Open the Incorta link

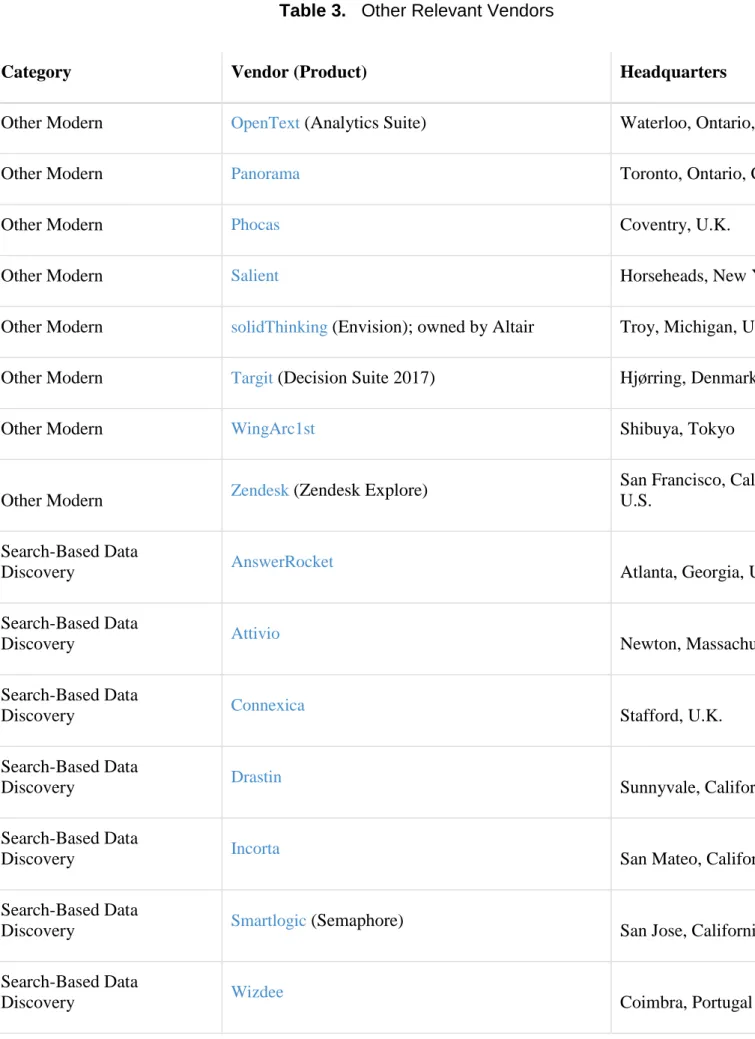(255, 848)
